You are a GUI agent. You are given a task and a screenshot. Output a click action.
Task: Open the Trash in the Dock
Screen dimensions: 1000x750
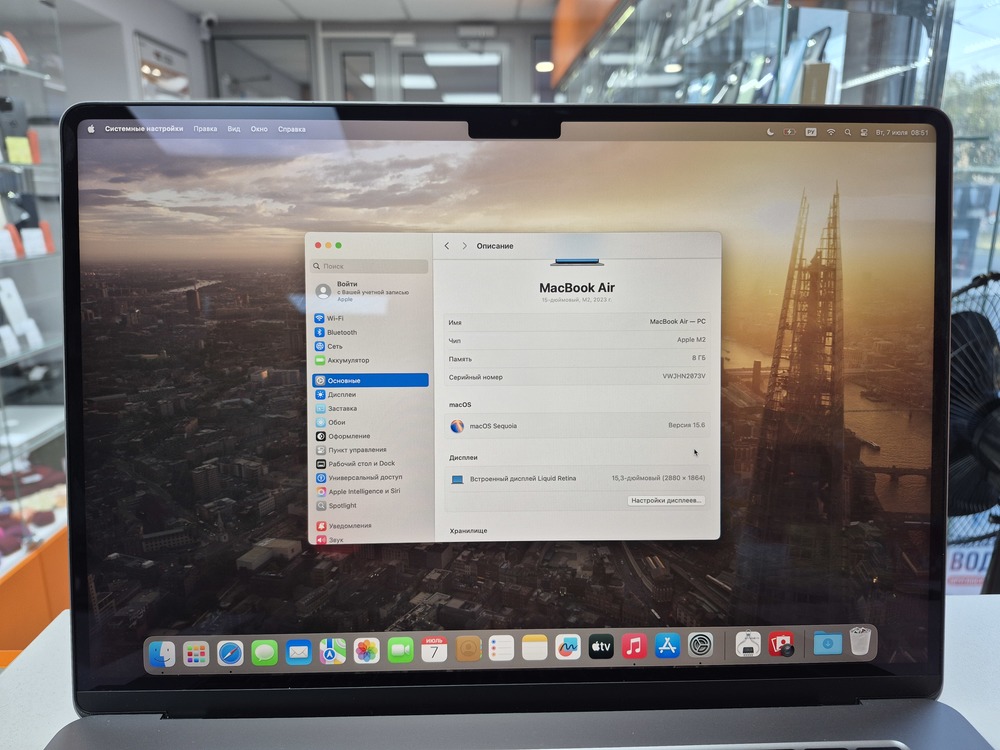click(x=860, y=640)
